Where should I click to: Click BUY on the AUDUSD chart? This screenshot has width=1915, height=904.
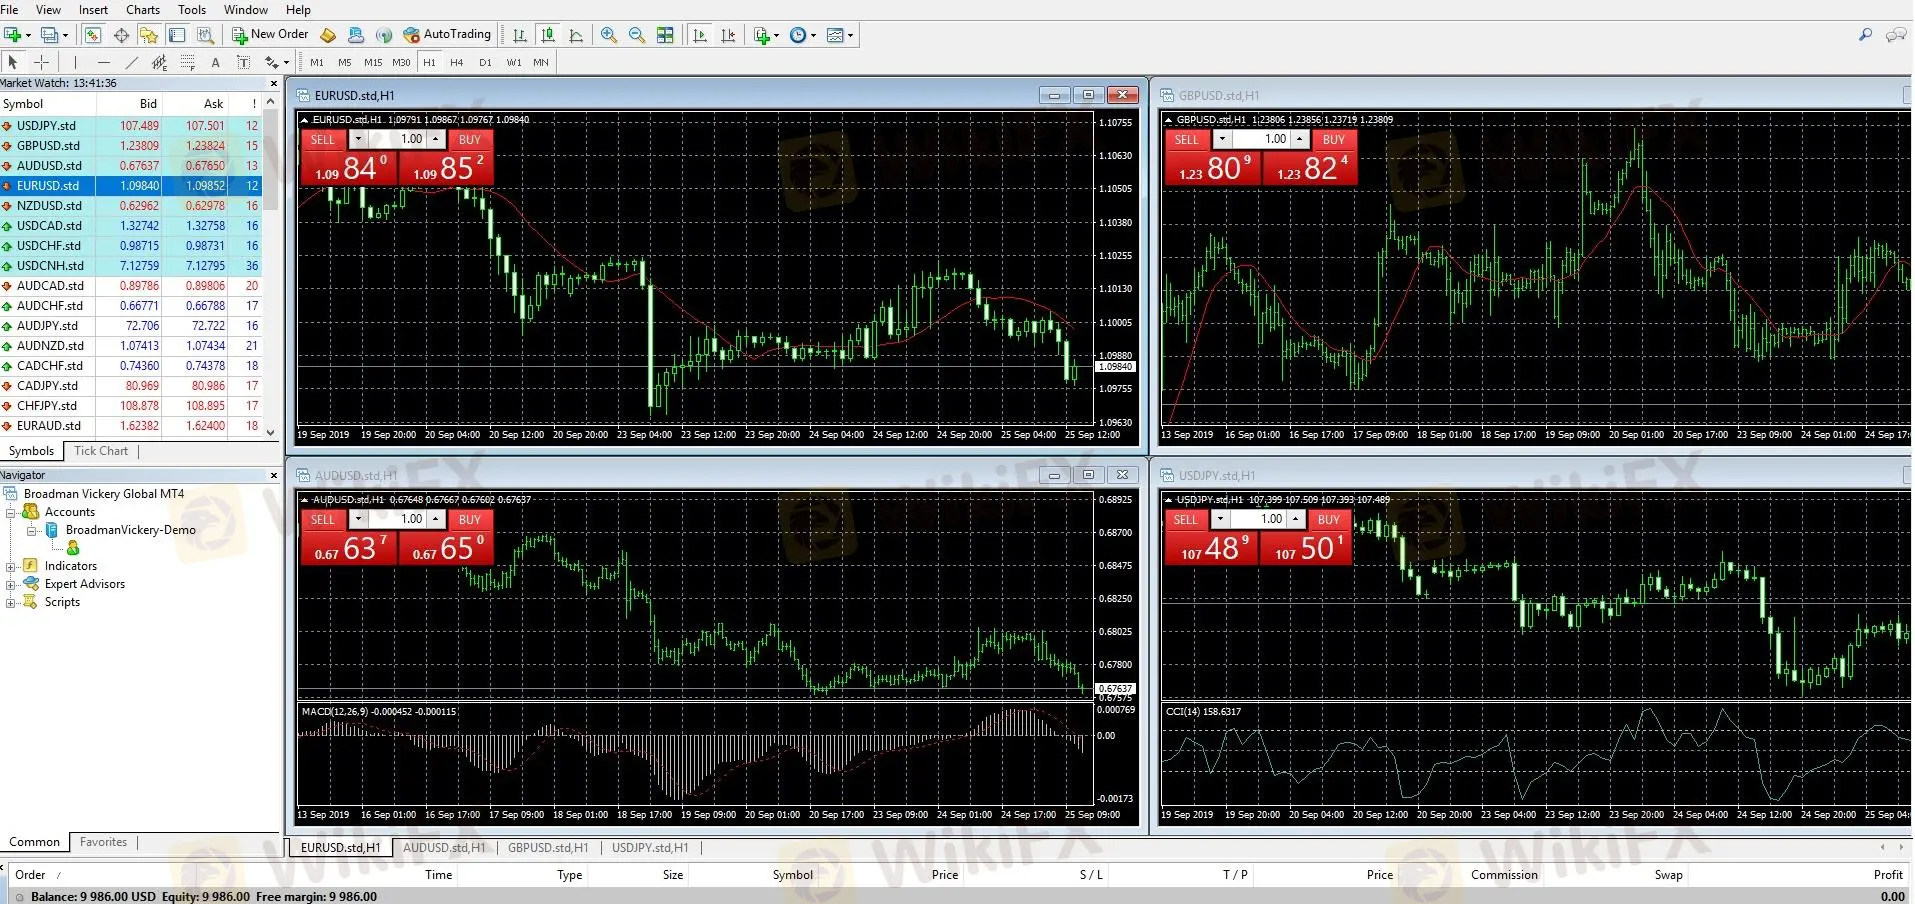click(469, 520)
